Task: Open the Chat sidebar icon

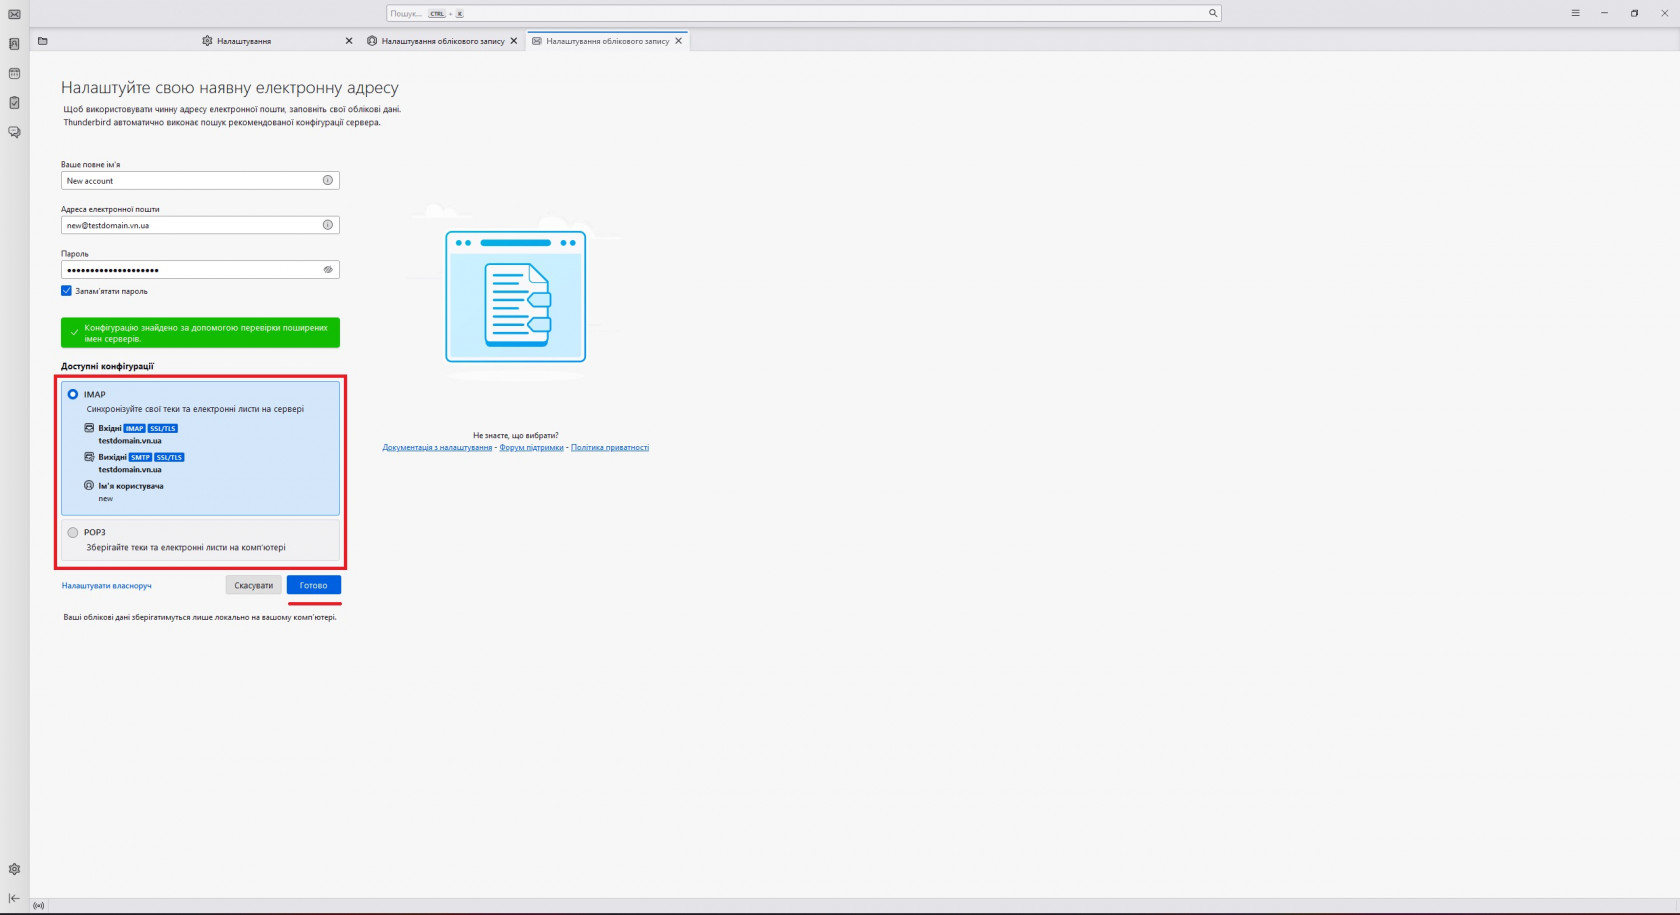Action: [14, 132]
